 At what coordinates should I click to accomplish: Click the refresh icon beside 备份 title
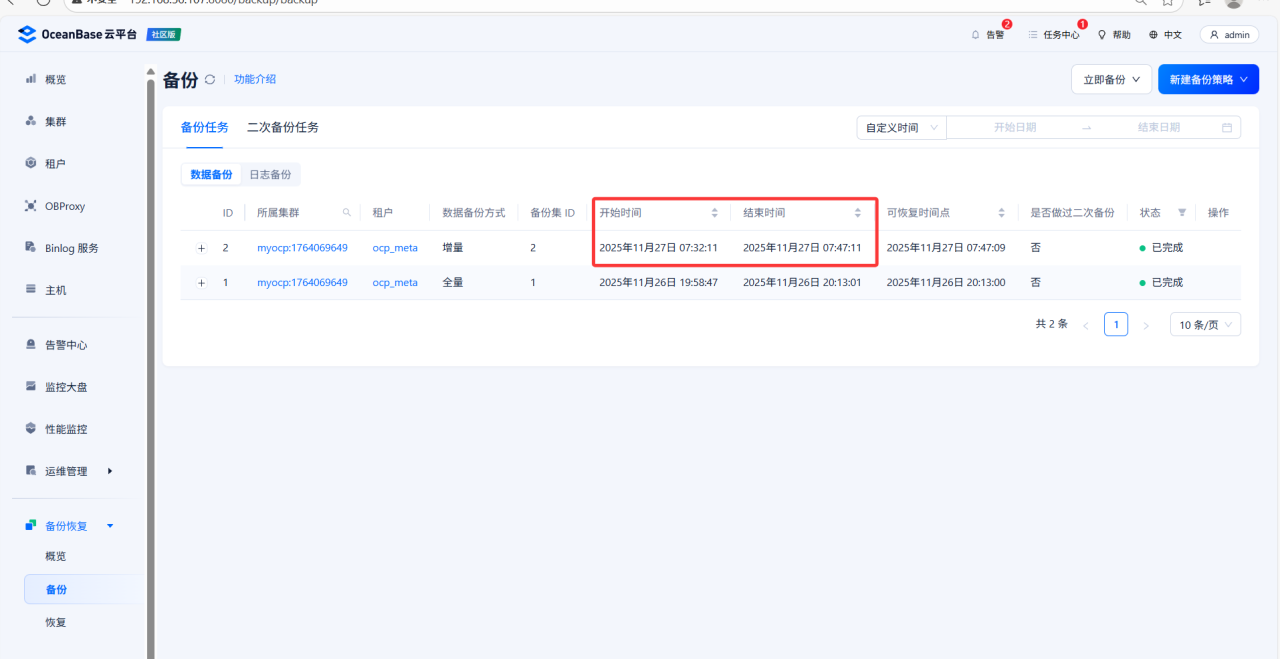210,80
